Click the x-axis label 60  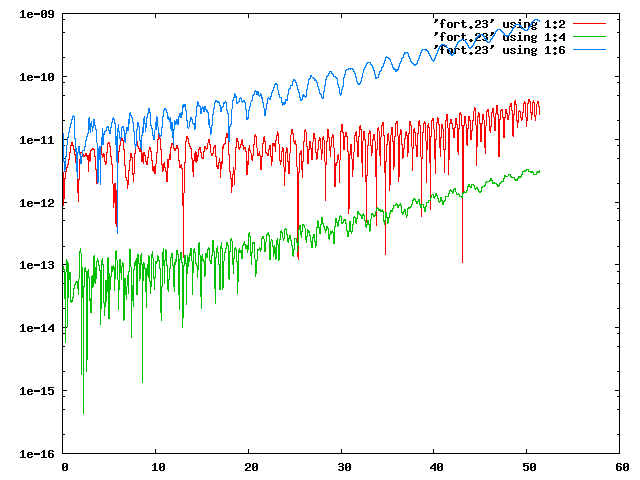(x=622, y=467)
